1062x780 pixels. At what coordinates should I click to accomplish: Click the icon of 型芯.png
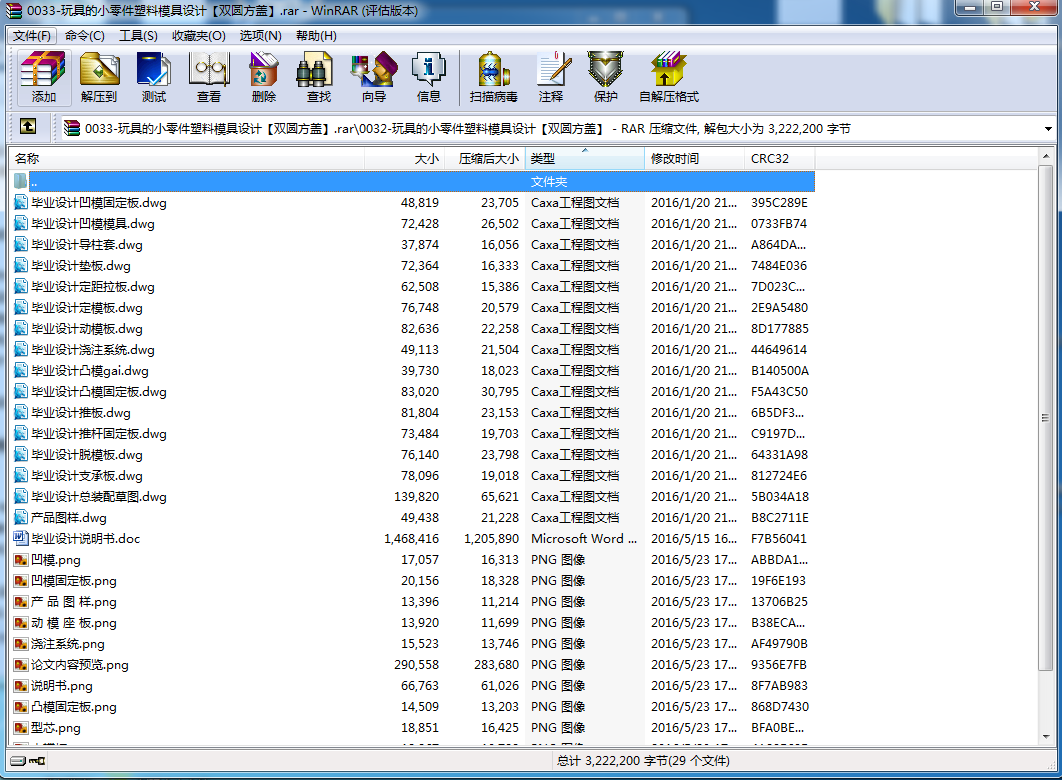coord(21,728)
